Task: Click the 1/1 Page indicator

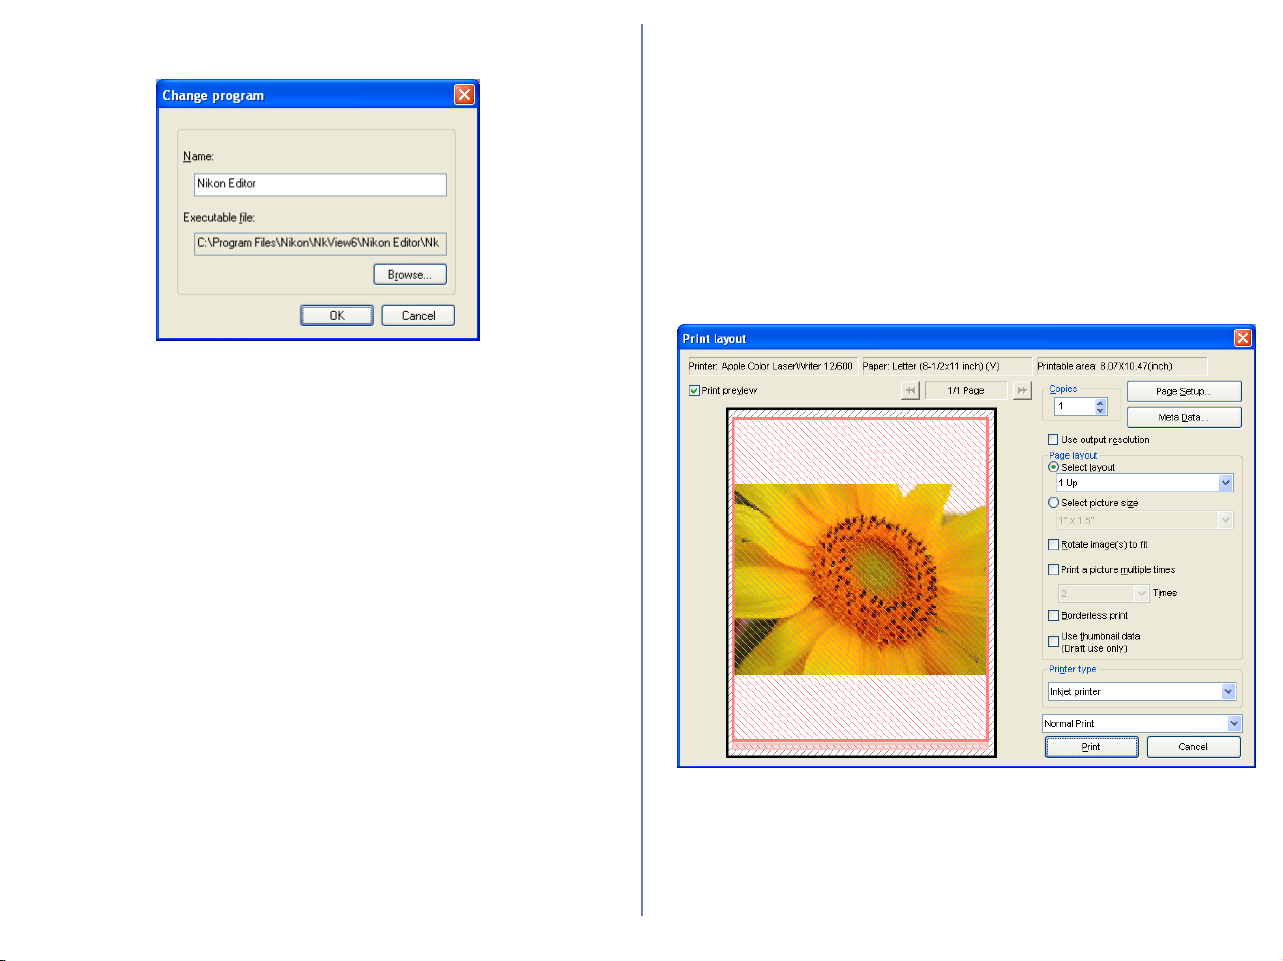Action: coord(966,391)
